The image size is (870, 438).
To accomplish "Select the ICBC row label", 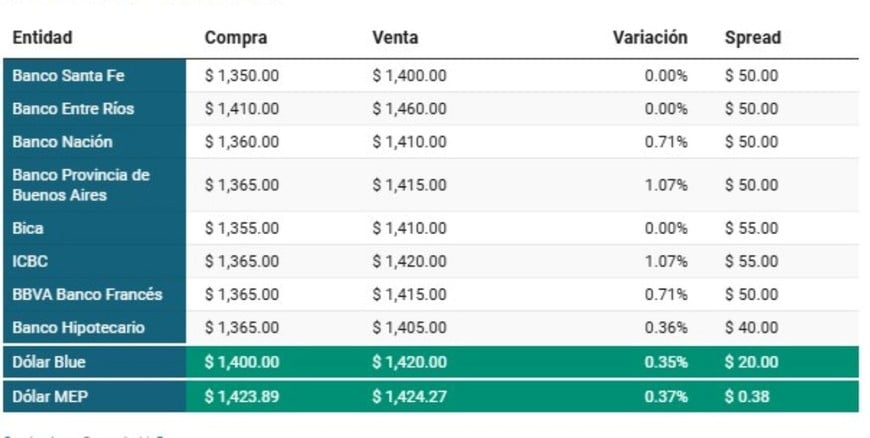I will (30, 261).
